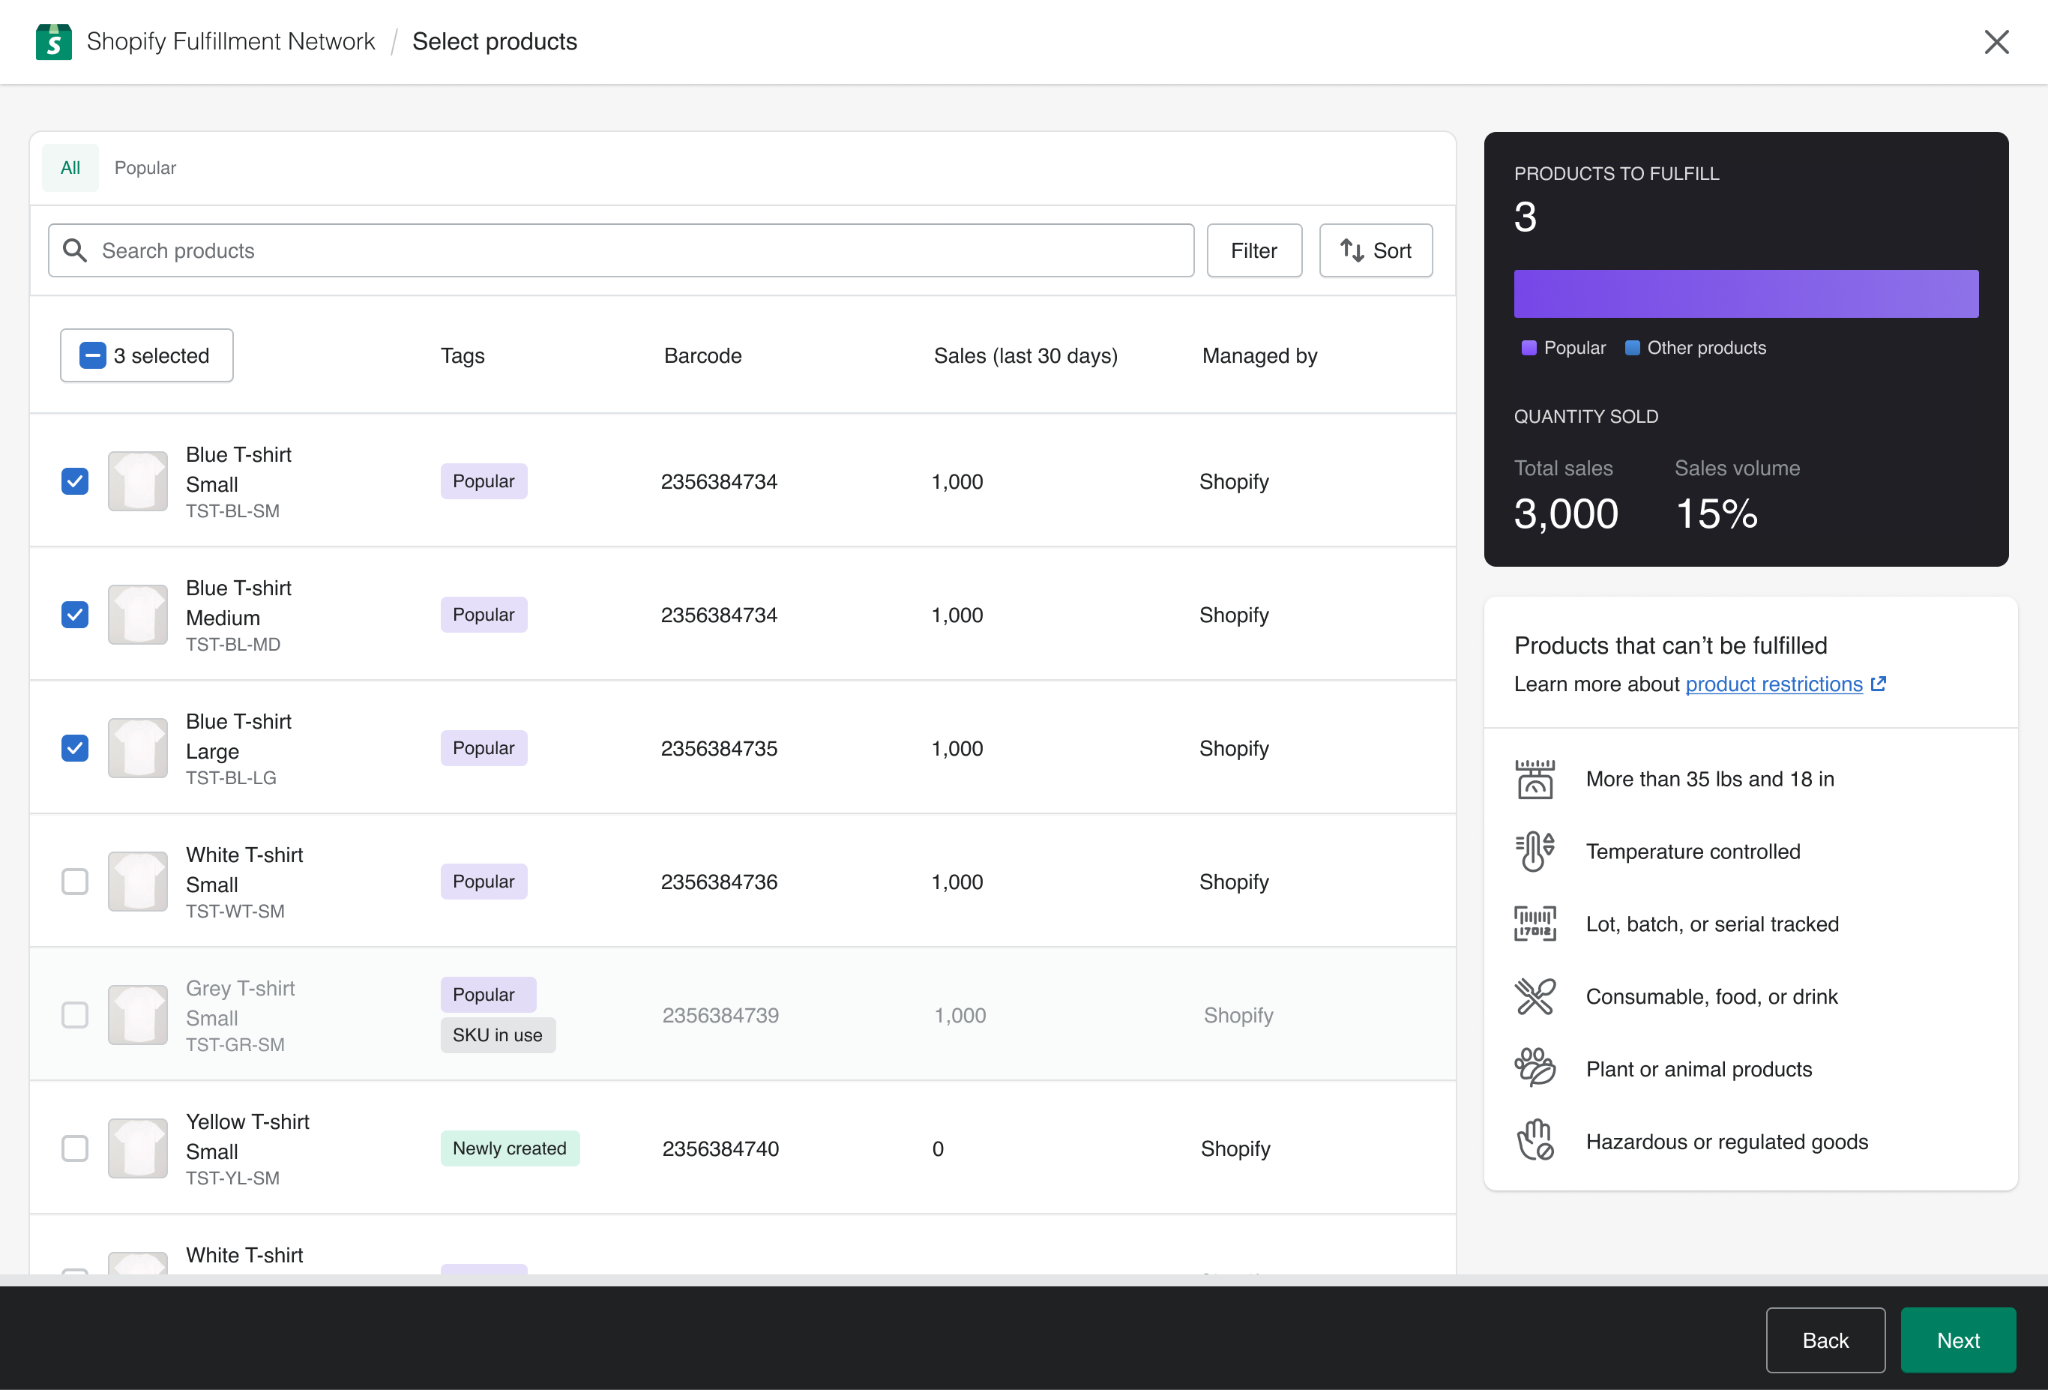Click the Barcode column header
Image resolution: width=2048 pixels, height=1390 pixels.
pyautogui.click(x=703, y=356)
